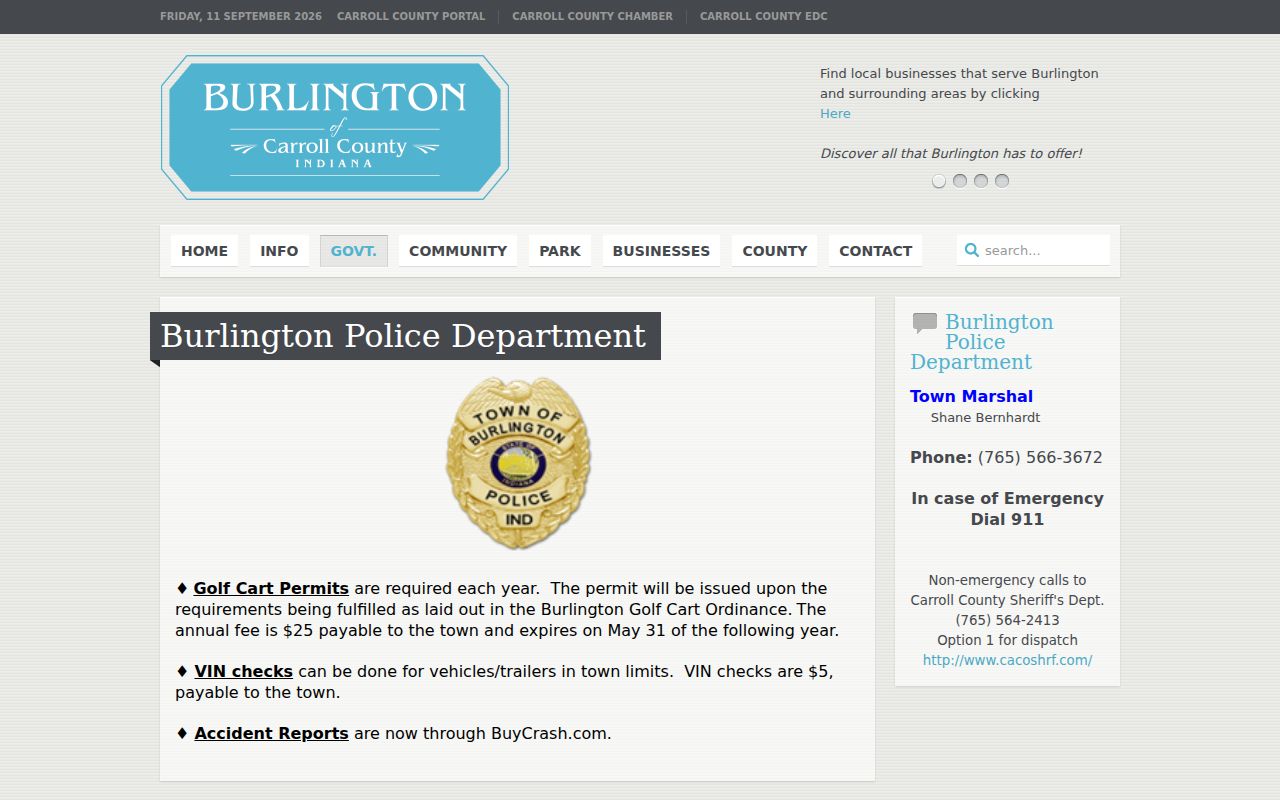Open the Home menu item
This screenshot has height=800, width=1280.
[x=204, y=251]
